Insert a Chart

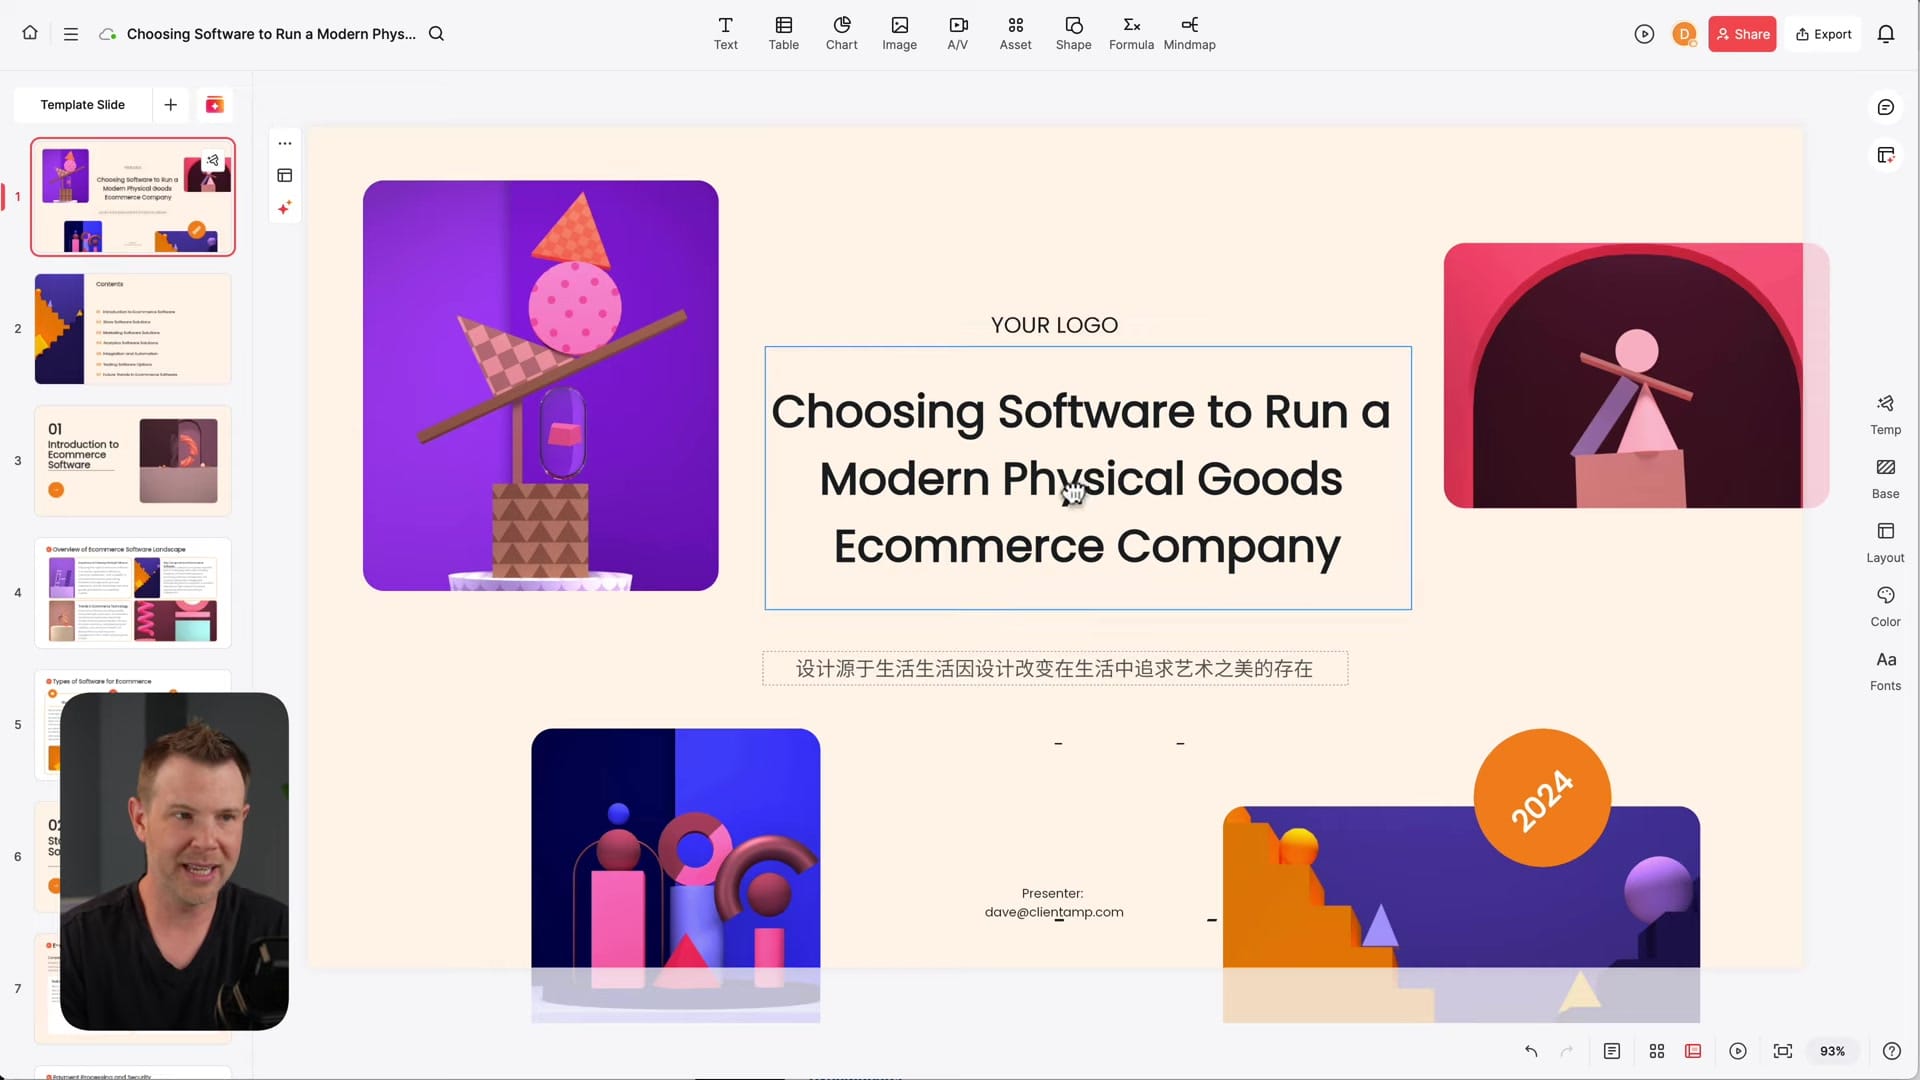point(842,34)
